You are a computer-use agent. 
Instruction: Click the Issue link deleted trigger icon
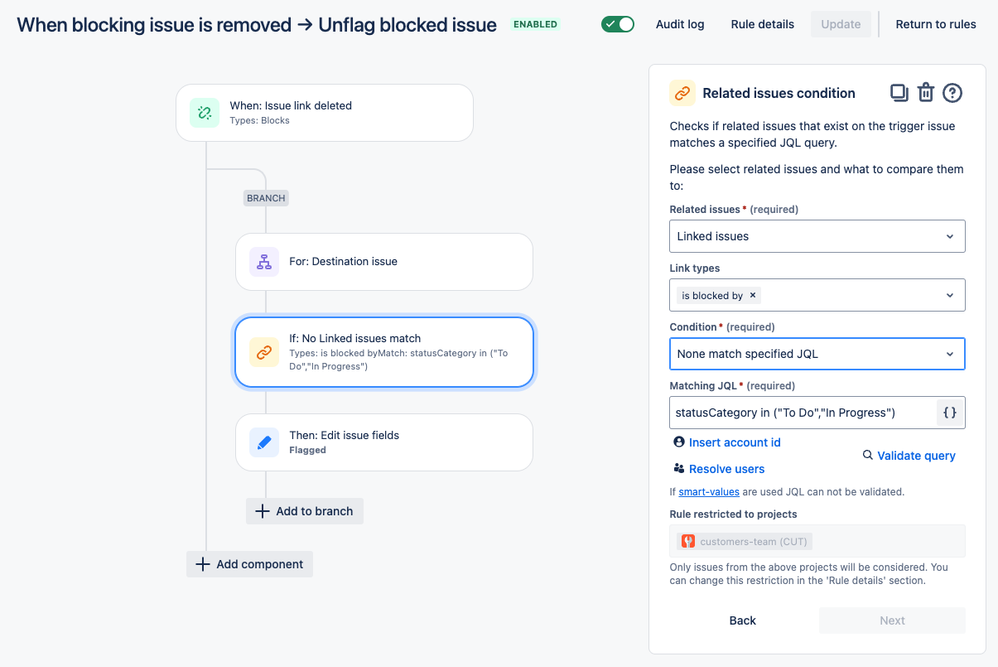[x=204, y=113]
